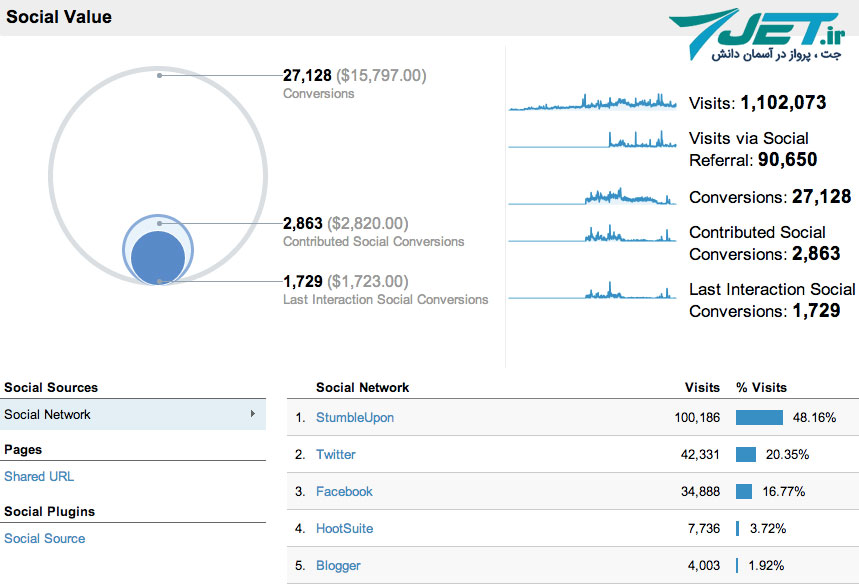This screenshot has width=859, height=585.
Task: Open the Twitter network link
Action: pos(336,454)
